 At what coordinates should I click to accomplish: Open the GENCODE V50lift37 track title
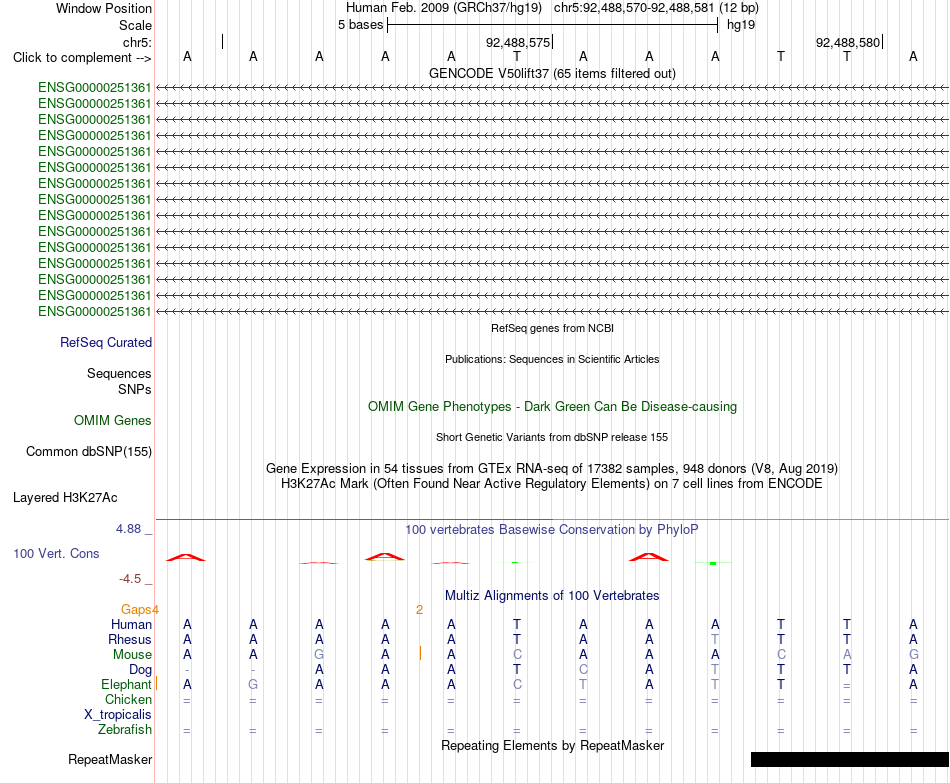click(x=552, y=73)
